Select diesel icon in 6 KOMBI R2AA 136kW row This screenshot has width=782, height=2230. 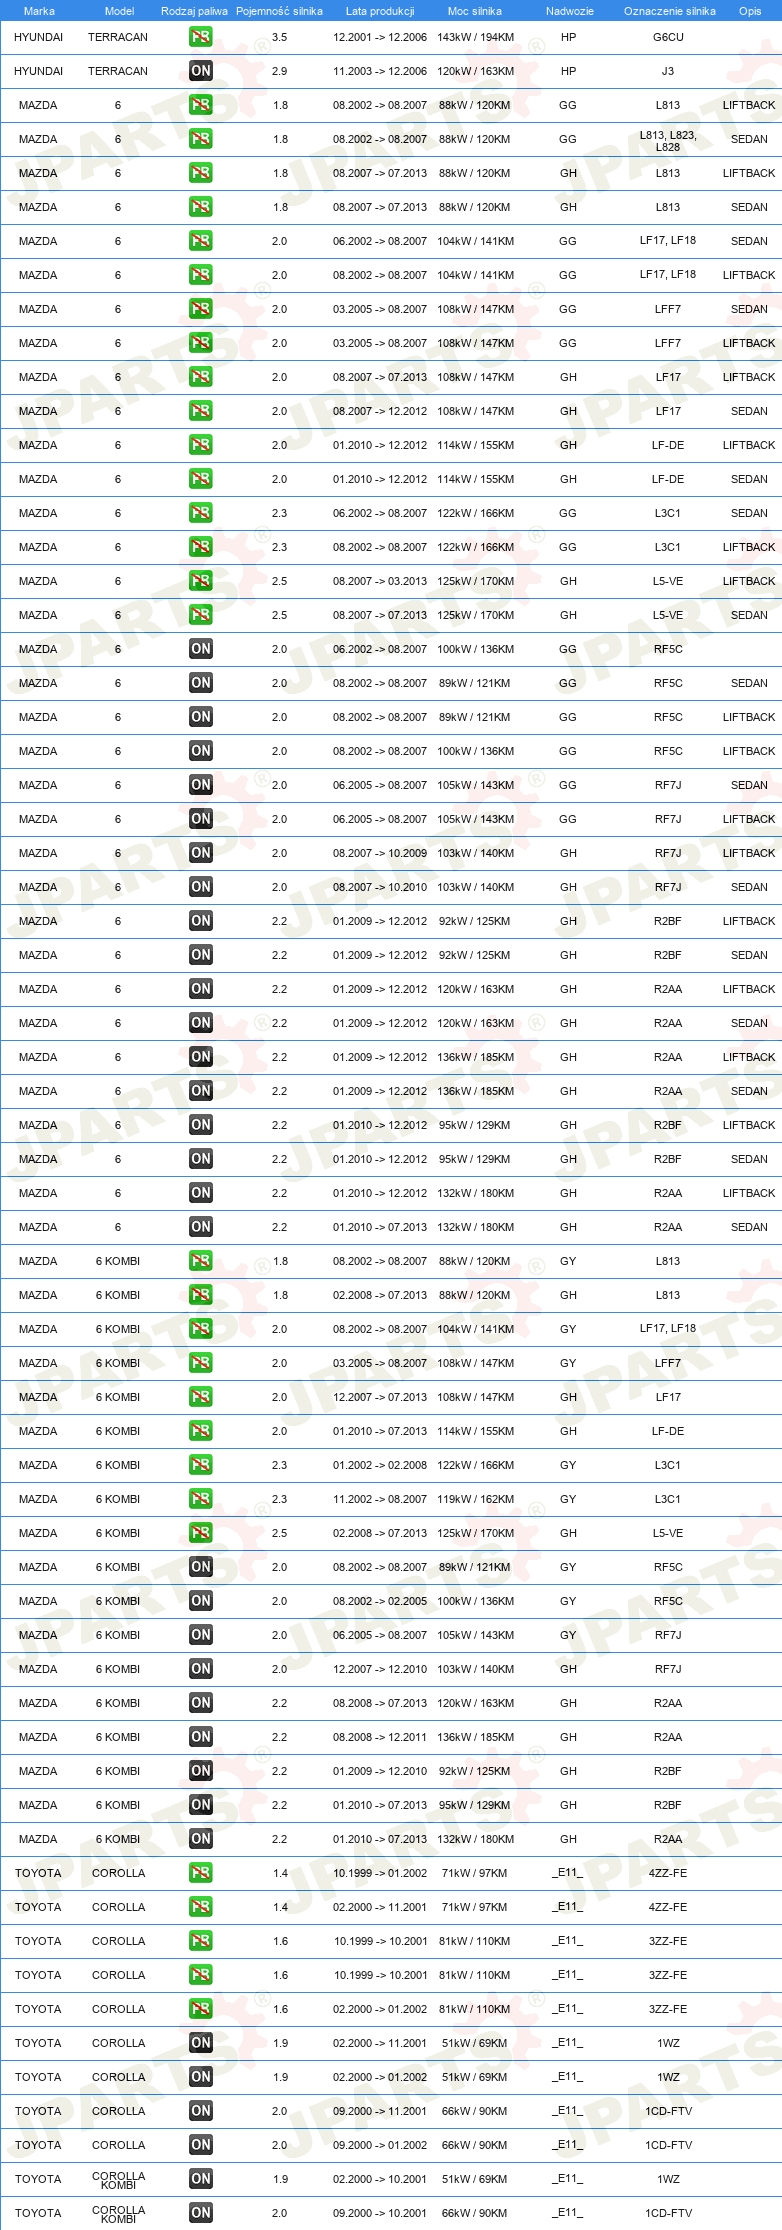tap(201, 1737)
